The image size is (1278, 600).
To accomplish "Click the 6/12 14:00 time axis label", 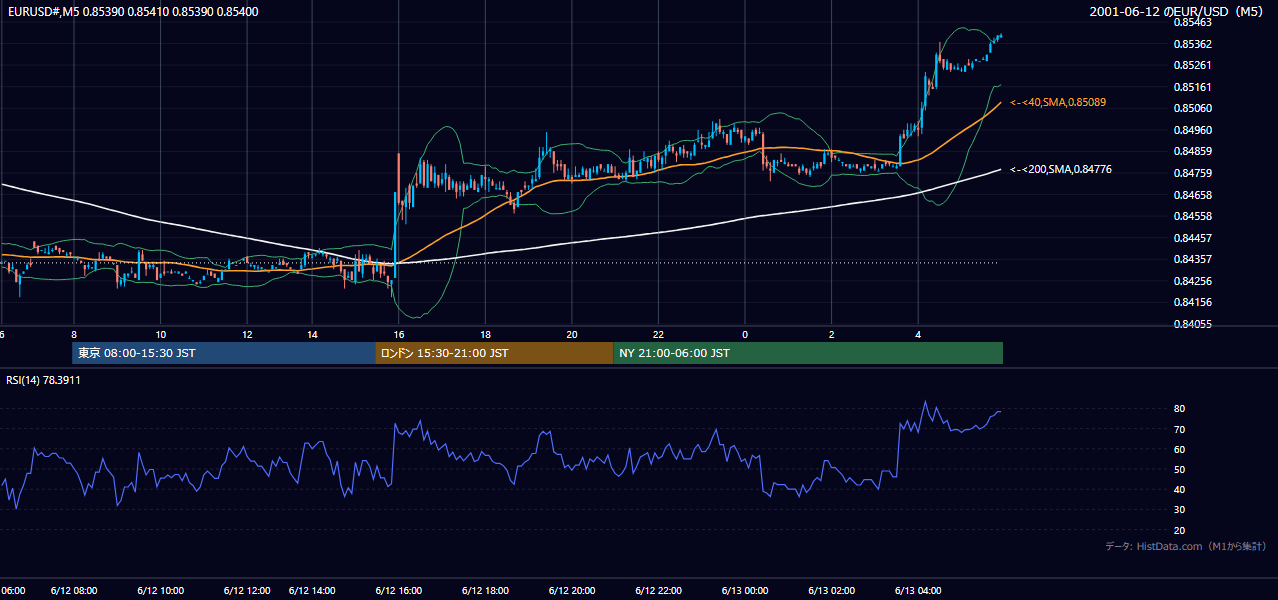I will [312, 590].
